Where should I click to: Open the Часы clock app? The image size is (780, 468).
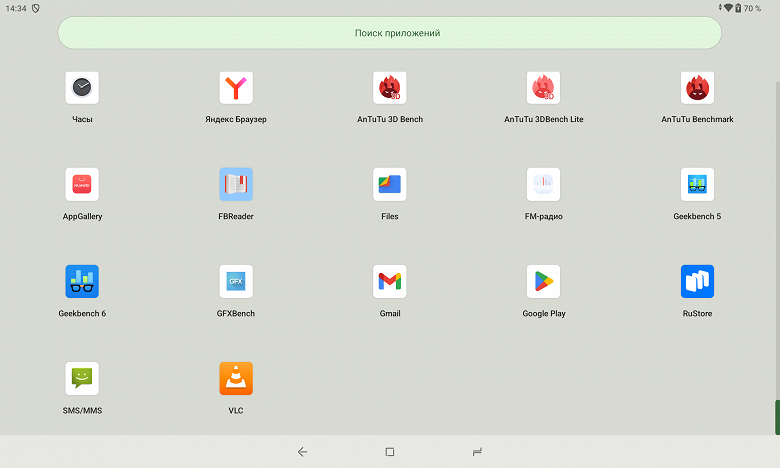82,88
